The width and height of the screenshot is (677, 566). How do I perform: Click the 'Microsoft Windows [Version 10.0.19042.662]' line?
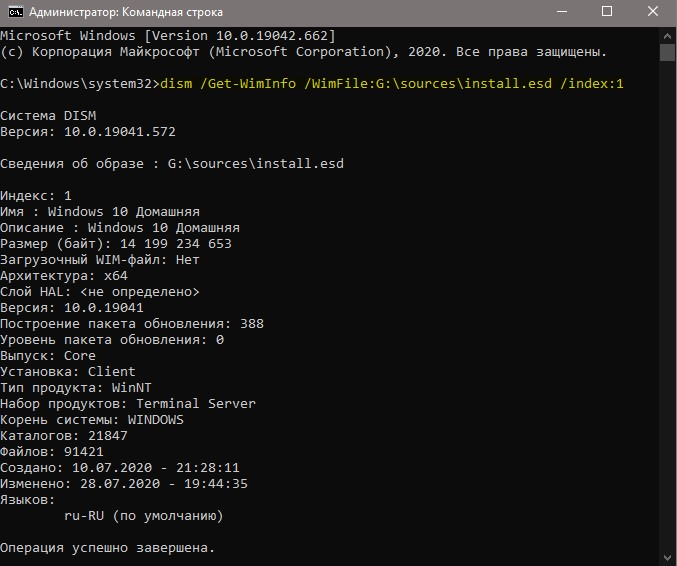coord(168,36)
